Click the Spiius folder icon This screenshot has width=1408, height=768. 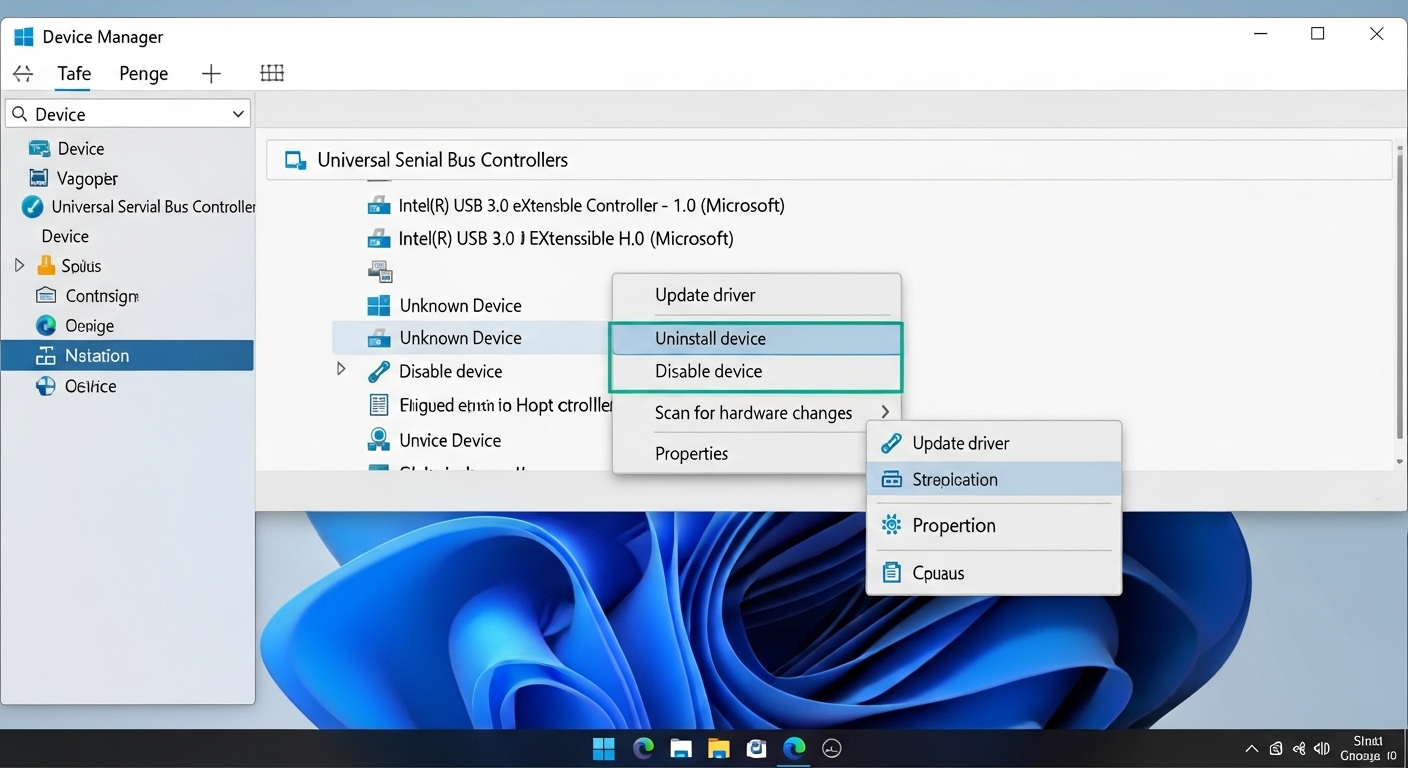pyautogui.click(x=45, y=265)
